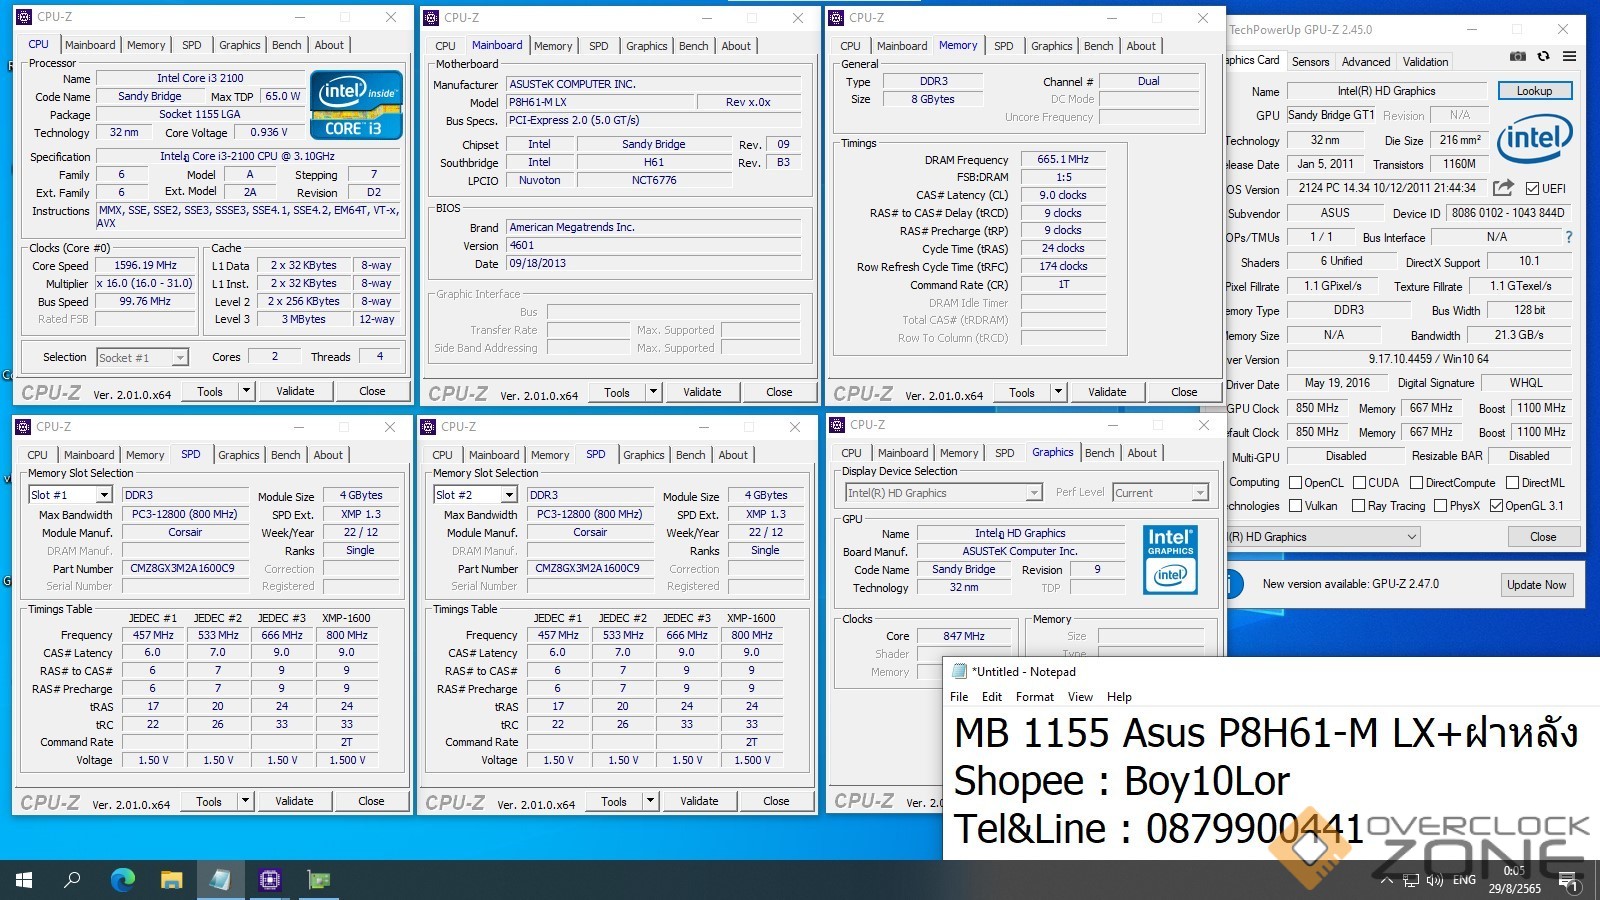Expand the Intel(R) HD Graphics display device dropdown
The height and width of the screenshot is (900, 1600).
point(1033,493)
